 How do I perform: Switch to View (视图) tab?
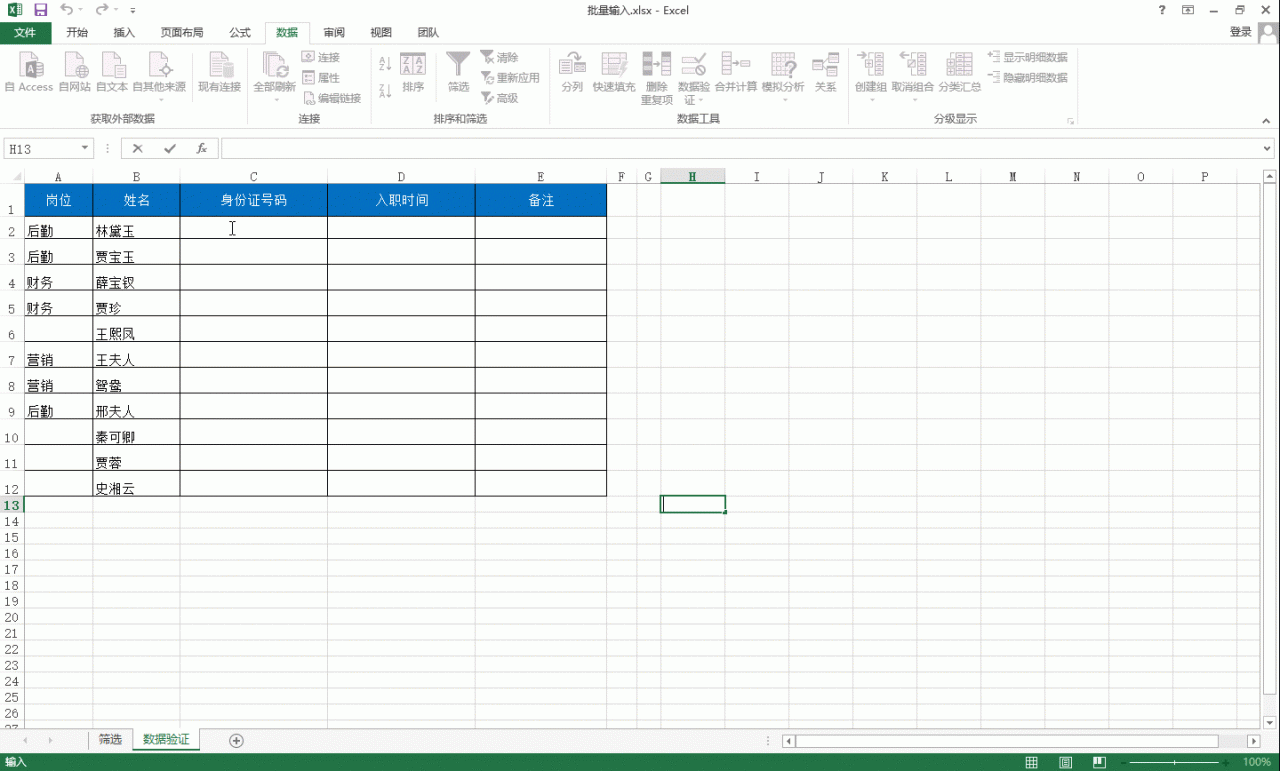click(x=381, y=33)
